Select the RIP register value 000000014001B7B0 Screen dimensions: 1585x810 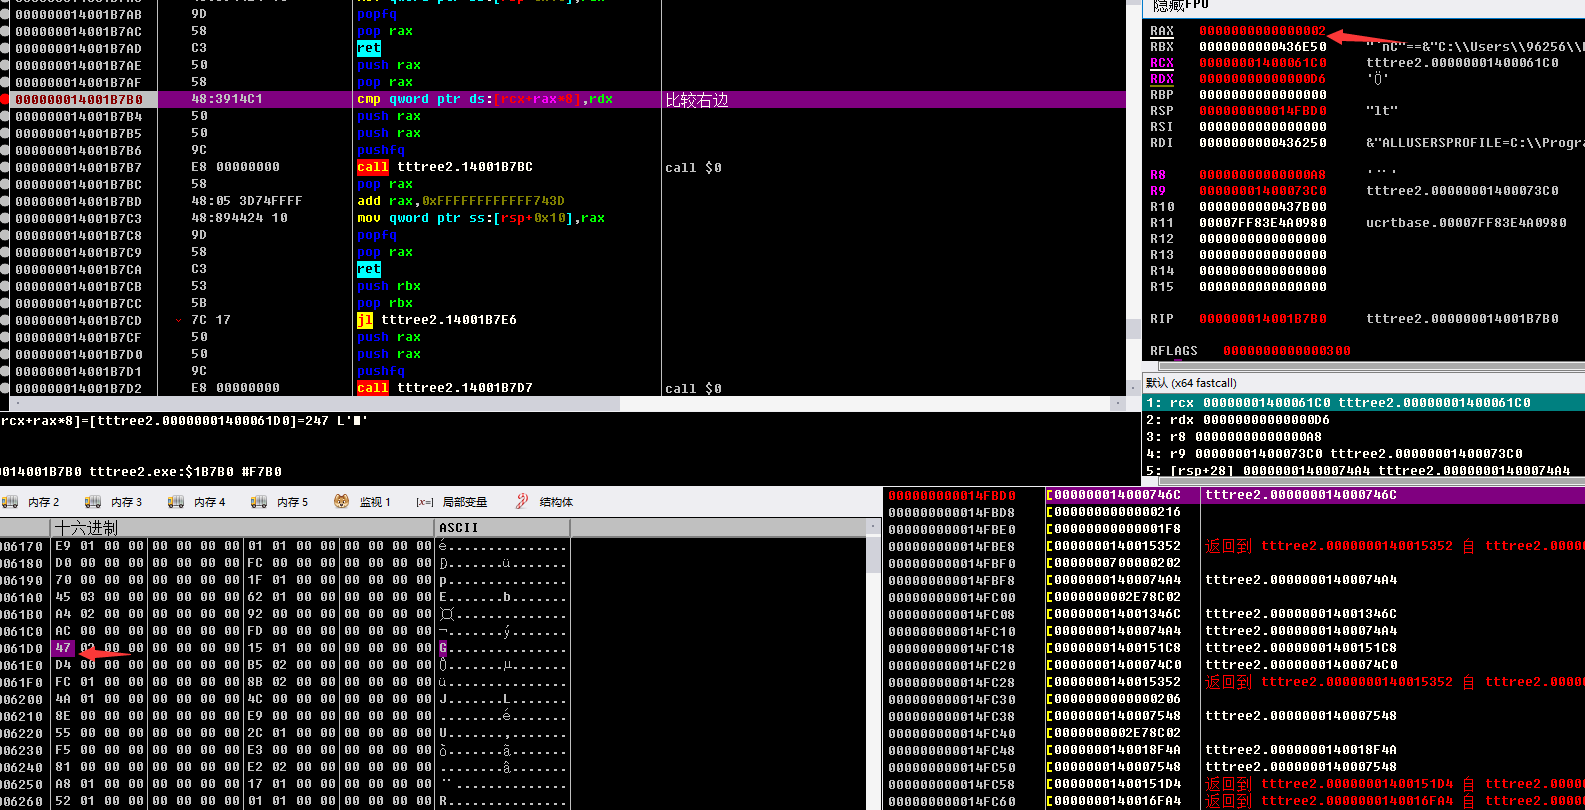(x=1263, y=319)
